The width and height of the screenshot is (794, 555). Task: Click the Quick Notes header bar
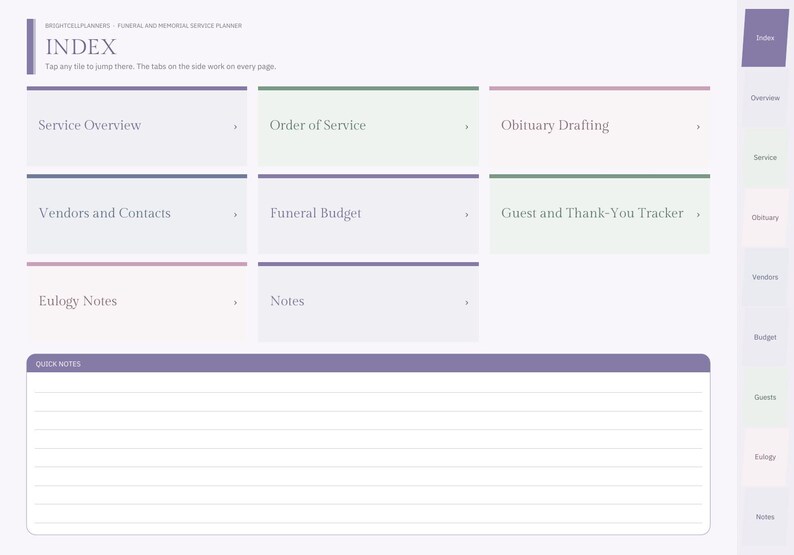click(x=368, y=364)
